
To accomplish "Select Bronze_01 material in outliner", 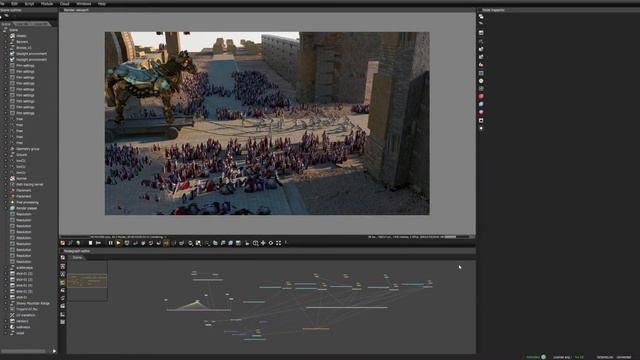I will (24, 48).
